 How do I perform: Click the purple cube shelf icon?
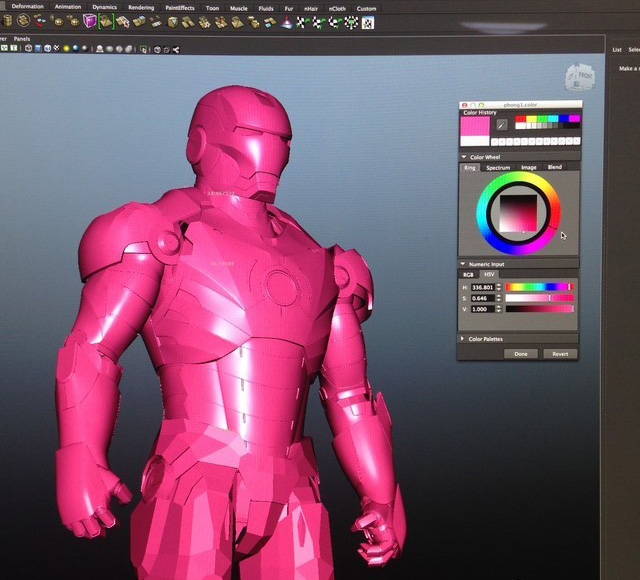coord(90,21)
